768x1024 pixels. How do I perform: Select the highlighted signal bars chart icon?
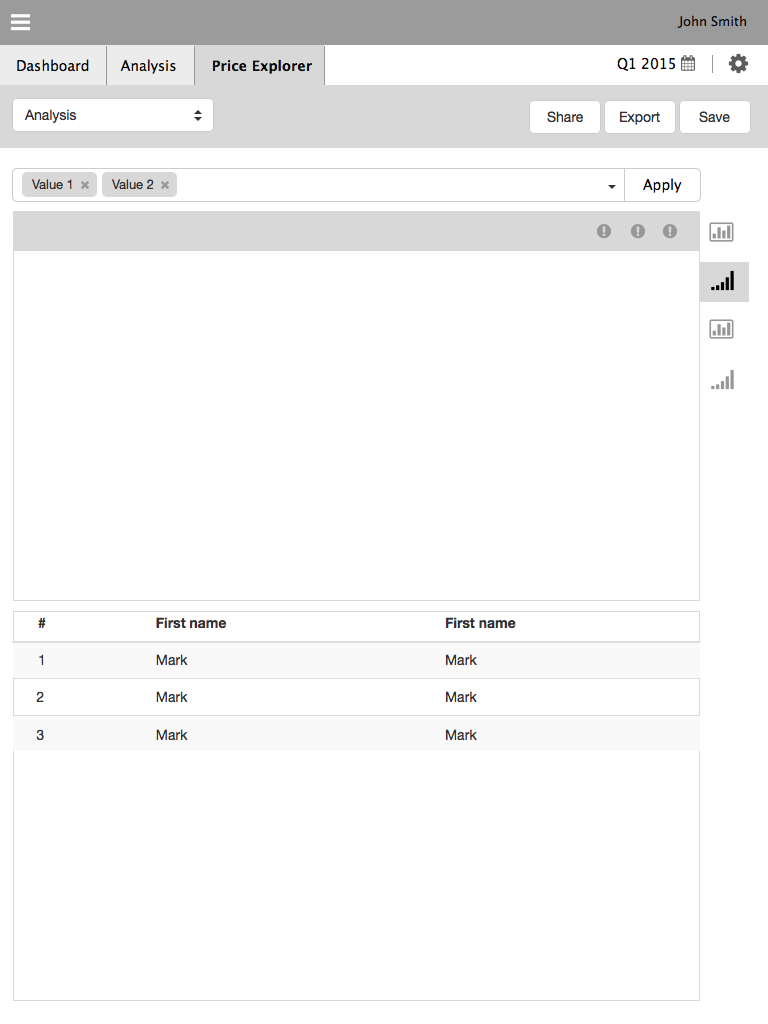[x=723, y=281]
